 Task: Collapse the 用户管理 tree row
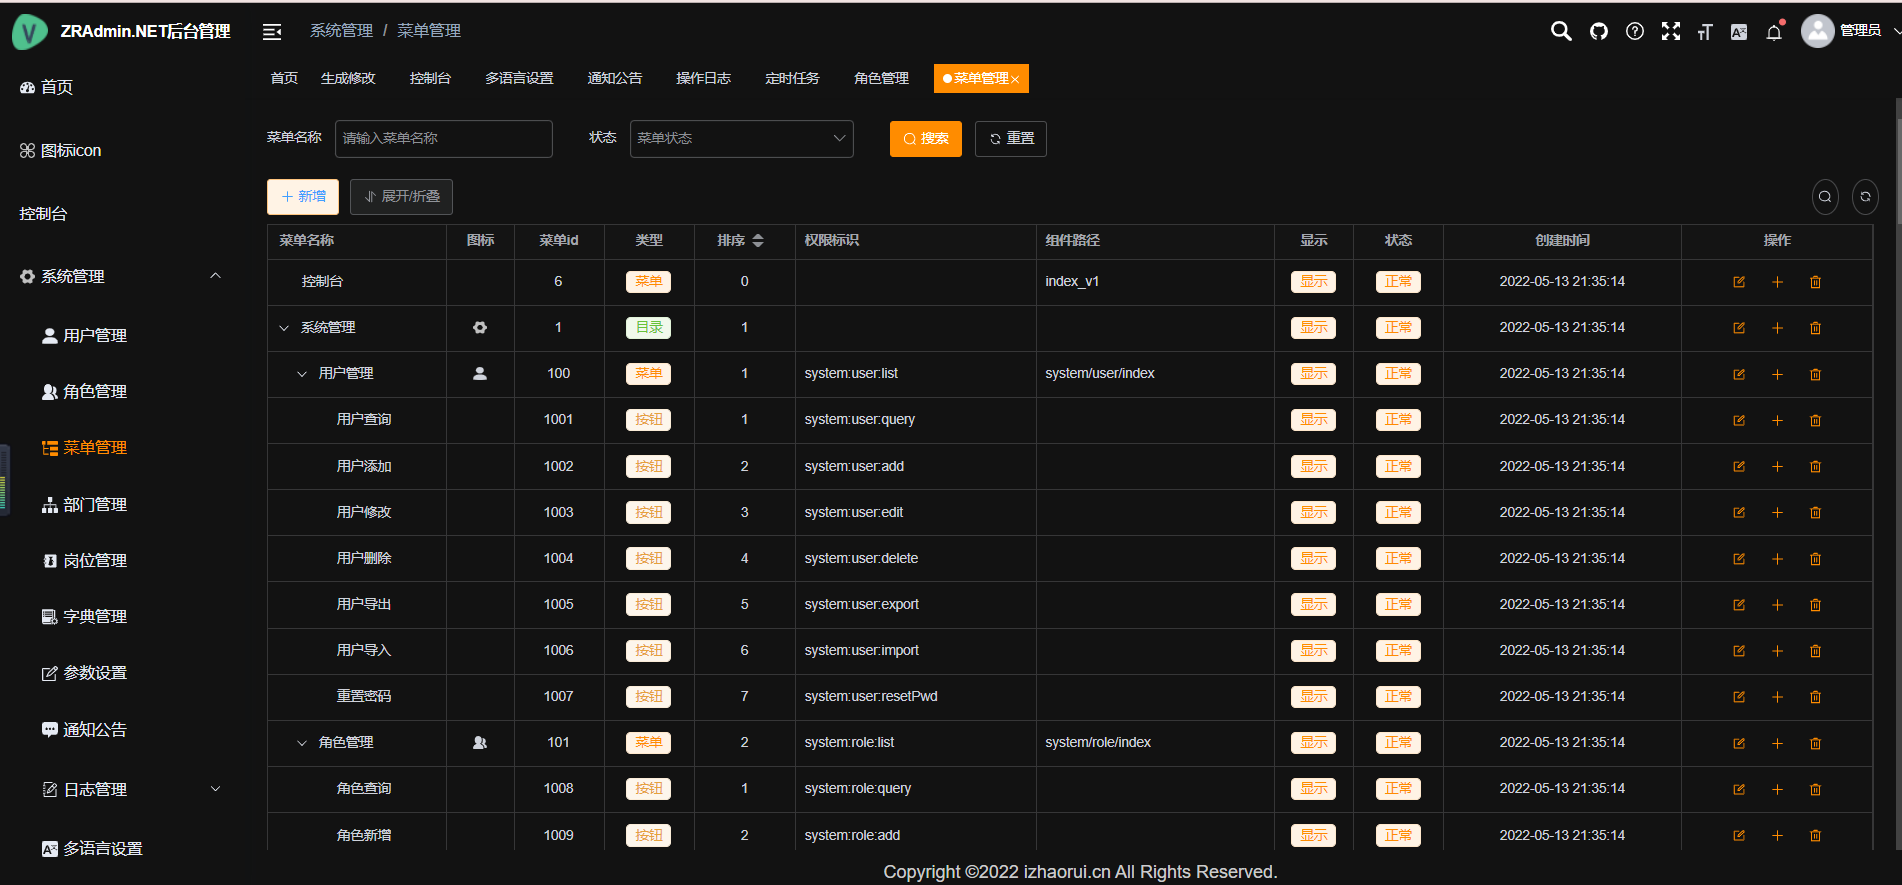(302, 374)
